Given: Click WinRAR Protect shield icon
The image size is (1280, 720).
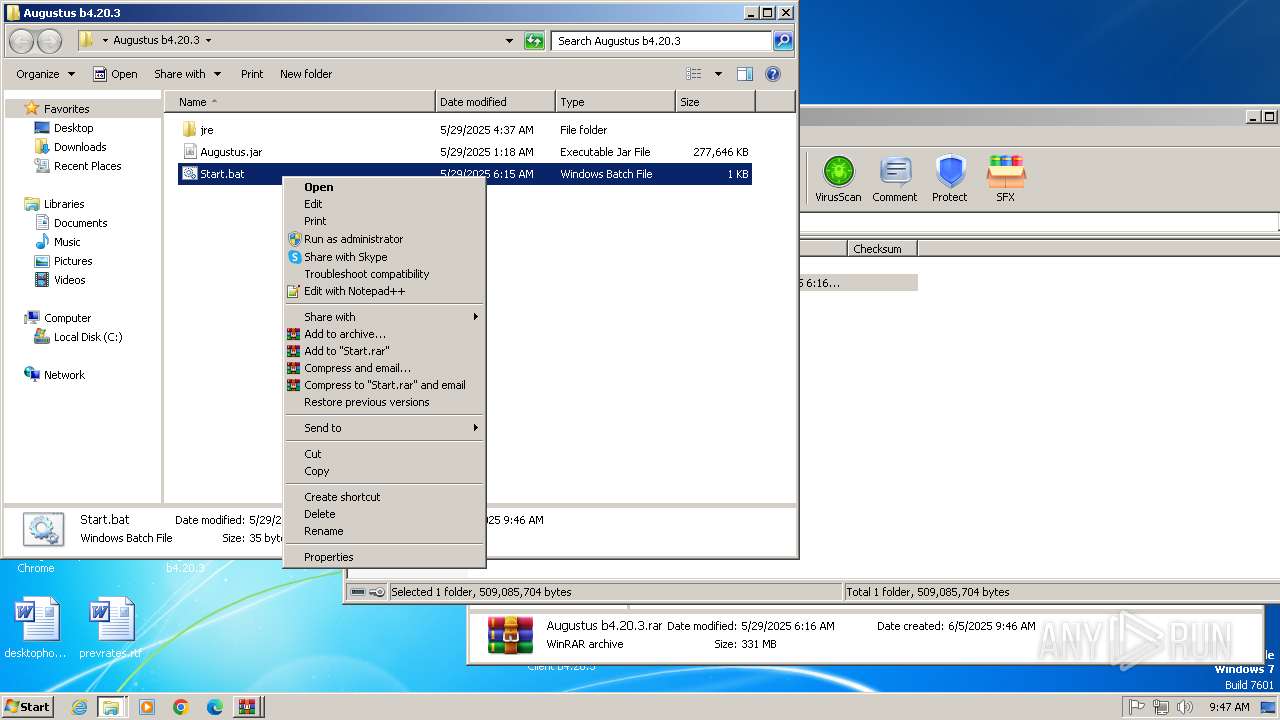Looking at the screenshot, I should tap(950, 179).
